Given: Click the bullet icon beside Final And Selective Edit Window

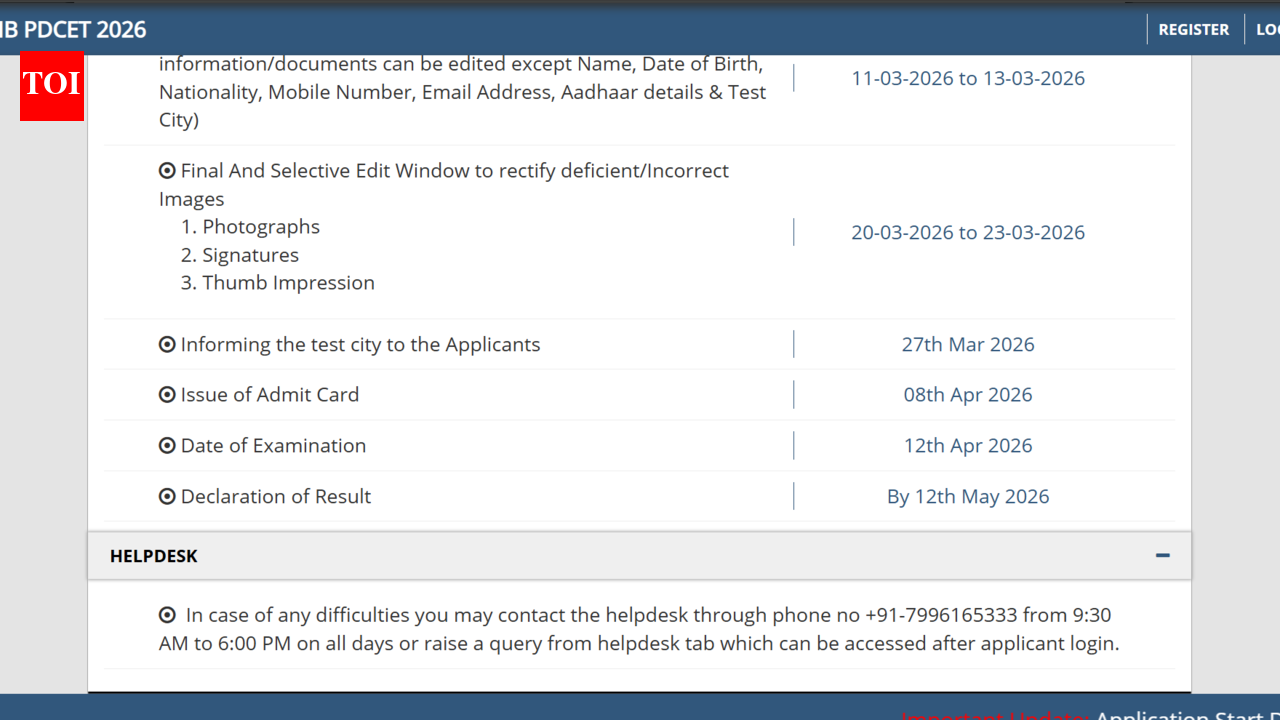Looking at the screenshot, I should (x=166, y=170).
